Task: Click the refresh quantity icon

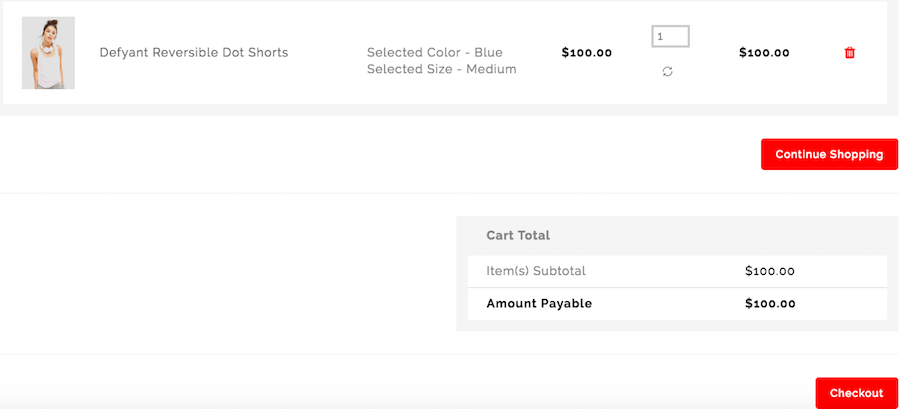Action: pyautogui.click(x=668, y=72)
